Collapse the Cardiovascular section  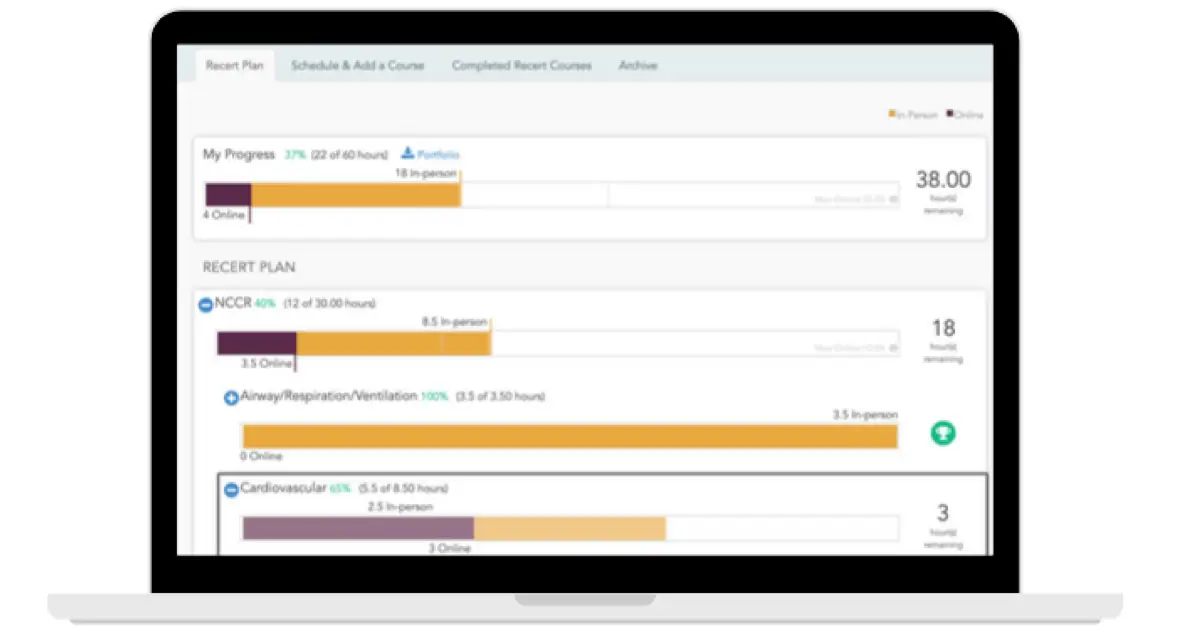click(x=231, y=489)
